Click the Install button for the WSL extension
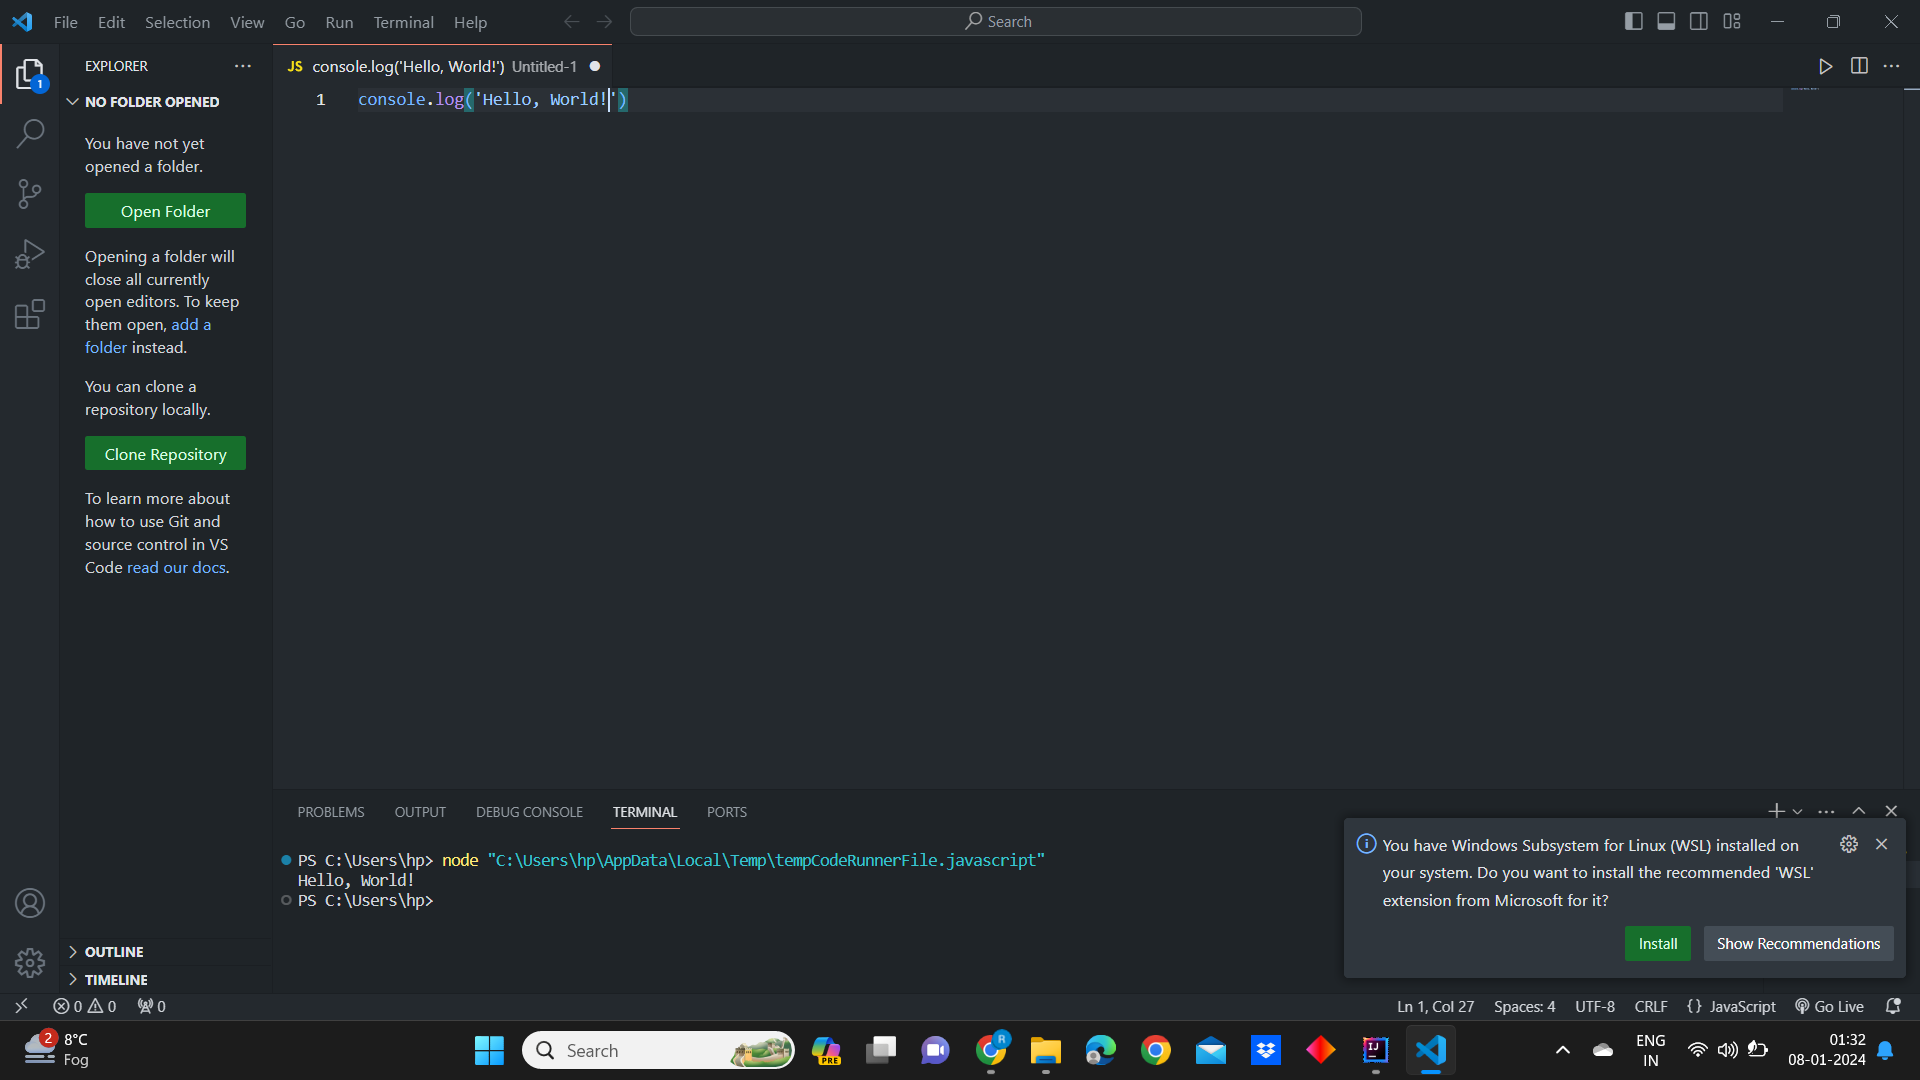Viewport: 1920px width, 1080px height. (1657, 943)
